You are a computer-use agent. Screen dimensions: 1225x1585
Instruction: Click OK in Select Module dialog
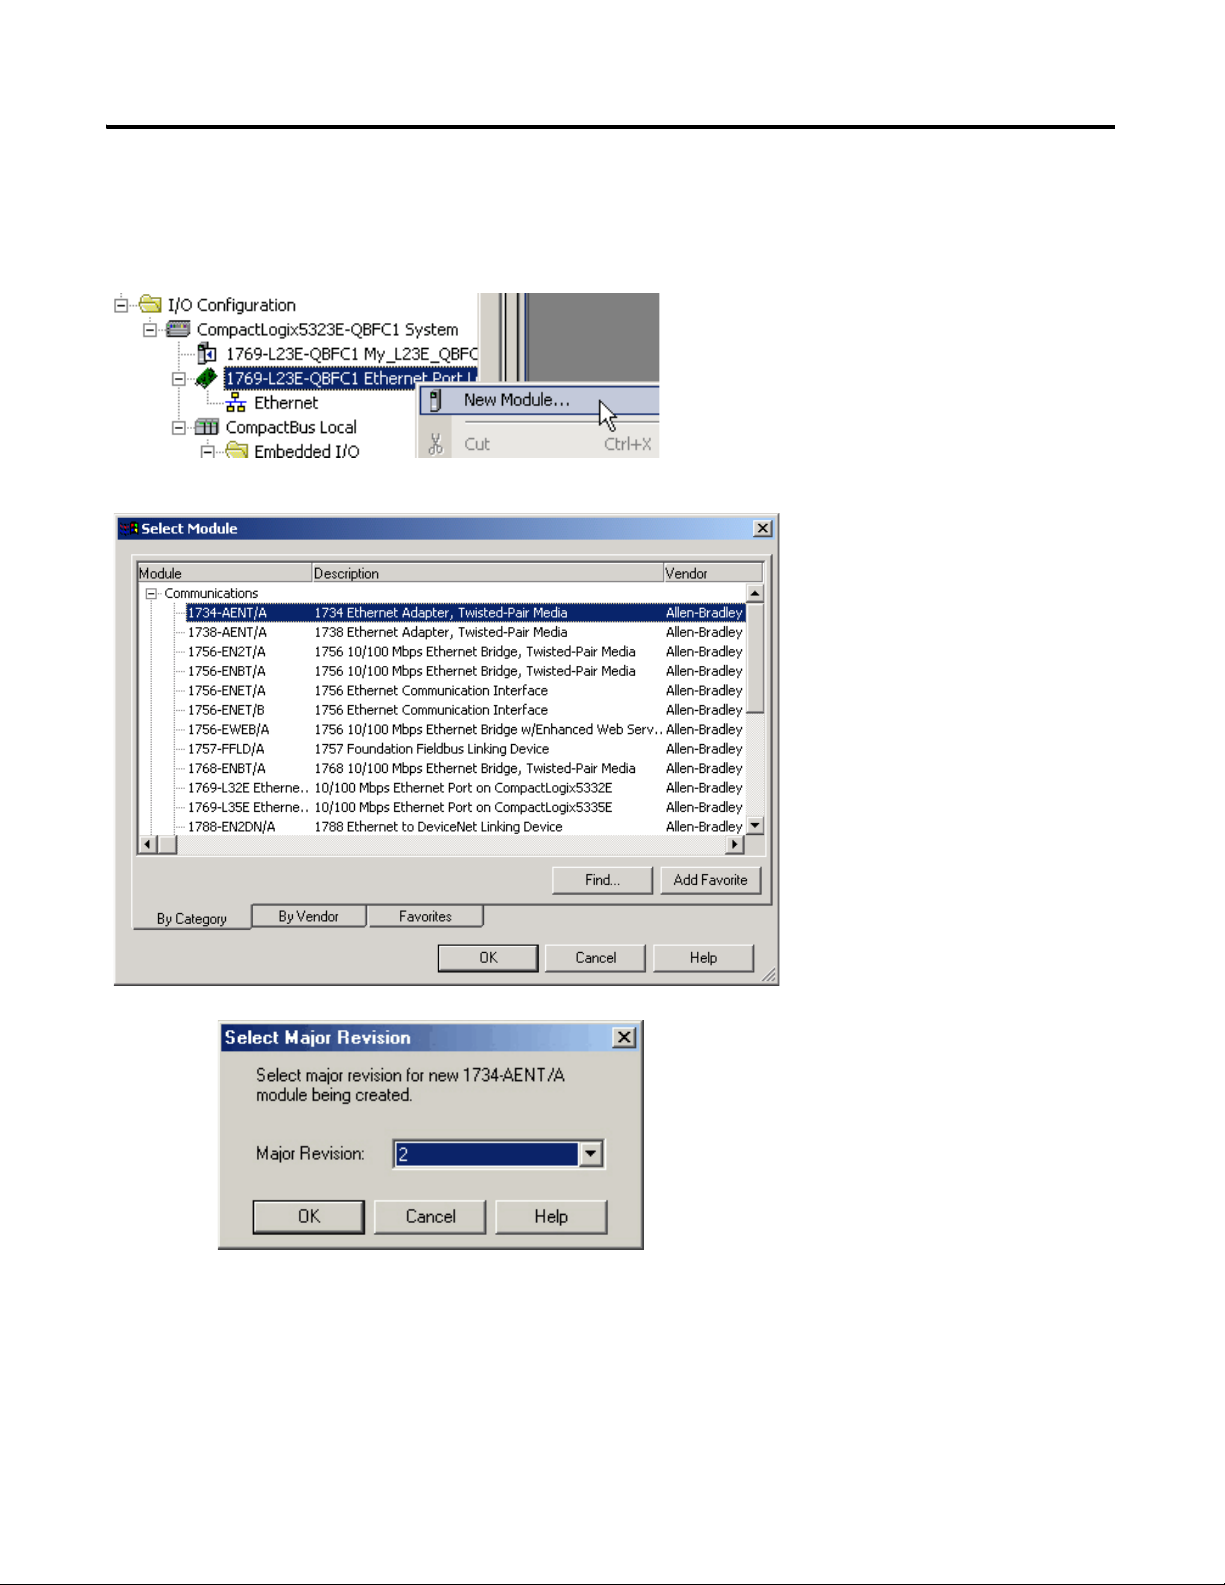tap(488, 958)
